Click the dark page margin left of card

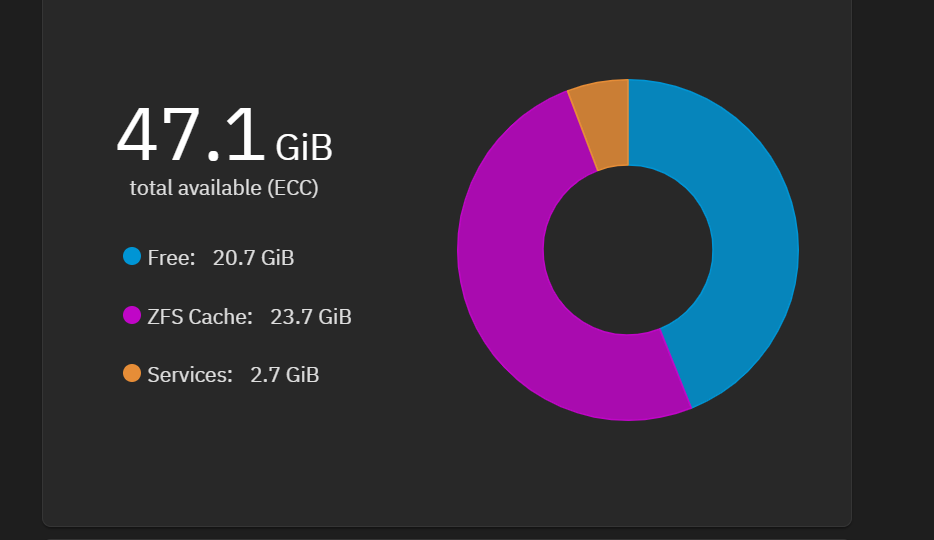click(x=21, y=268)
